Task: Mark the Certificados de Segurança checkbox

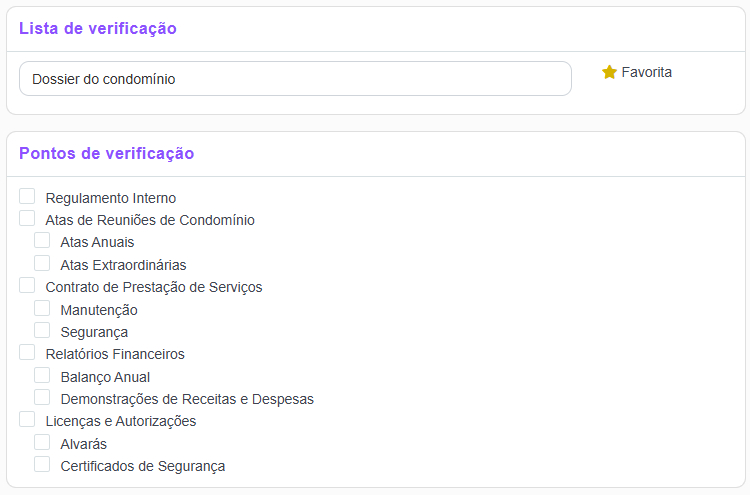Action: point(42,464)
